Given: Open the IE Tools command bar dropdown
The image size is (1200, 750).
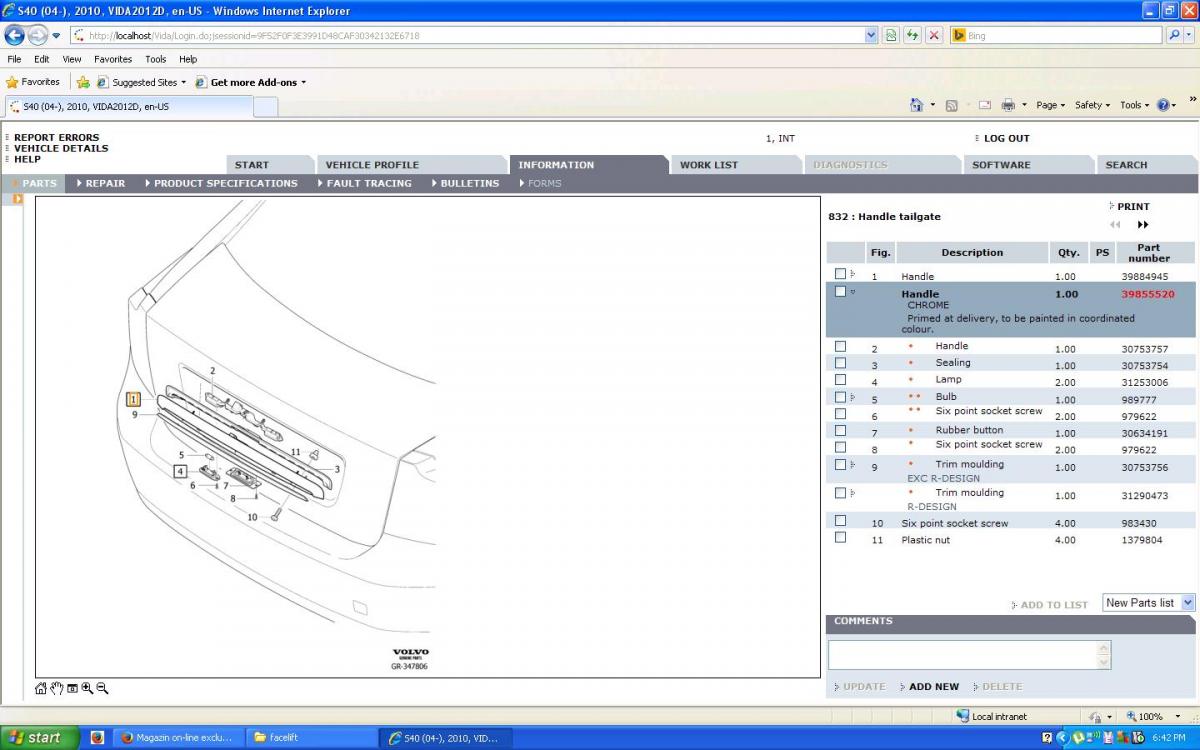Looking at the screenshot, I should click(x=1134, y=105).
